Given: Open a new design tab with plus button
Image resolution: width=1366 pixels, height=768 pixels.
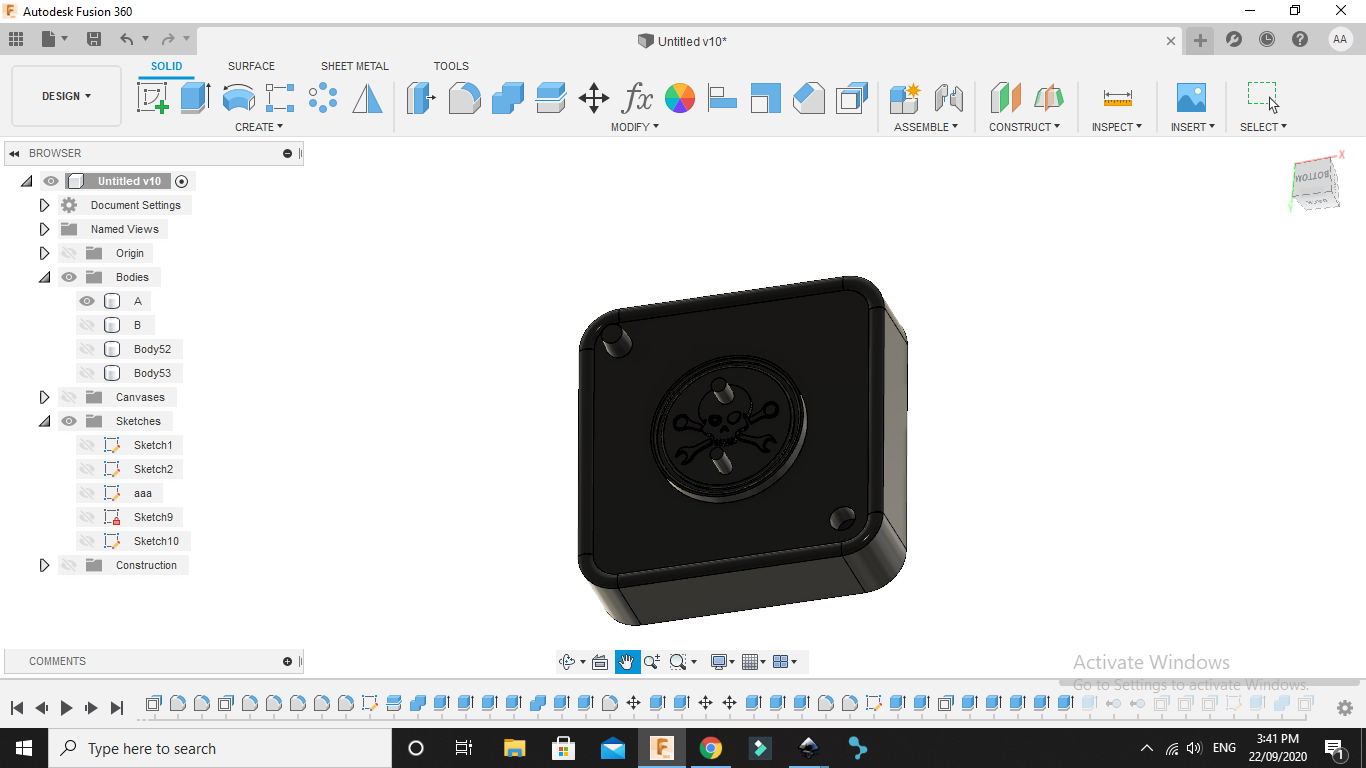Looking at the screenshot, I should pyautogui.click(x=1200, y=40).
